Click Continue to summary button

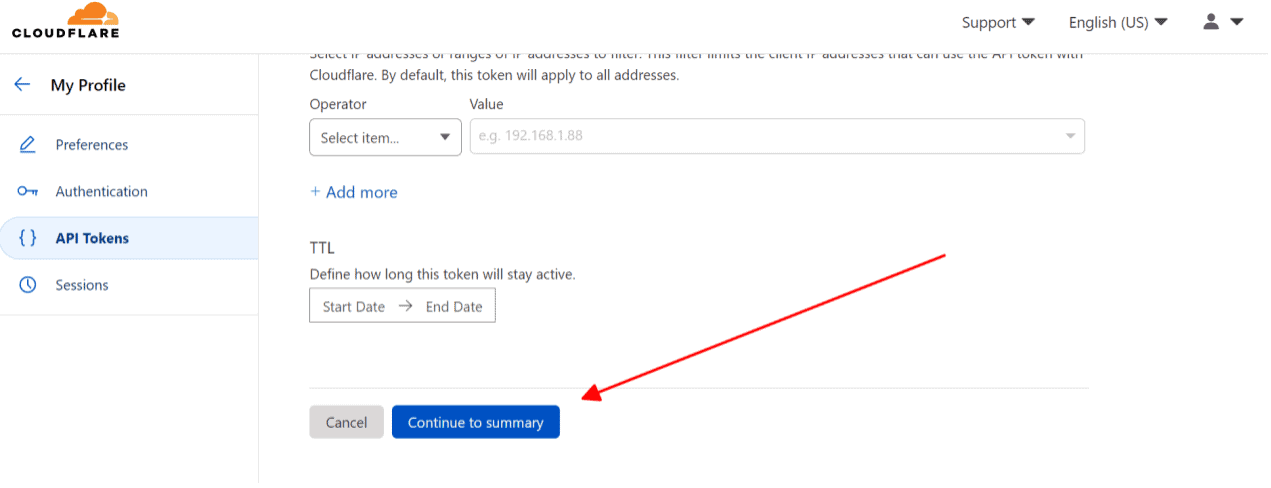(476, 422)
